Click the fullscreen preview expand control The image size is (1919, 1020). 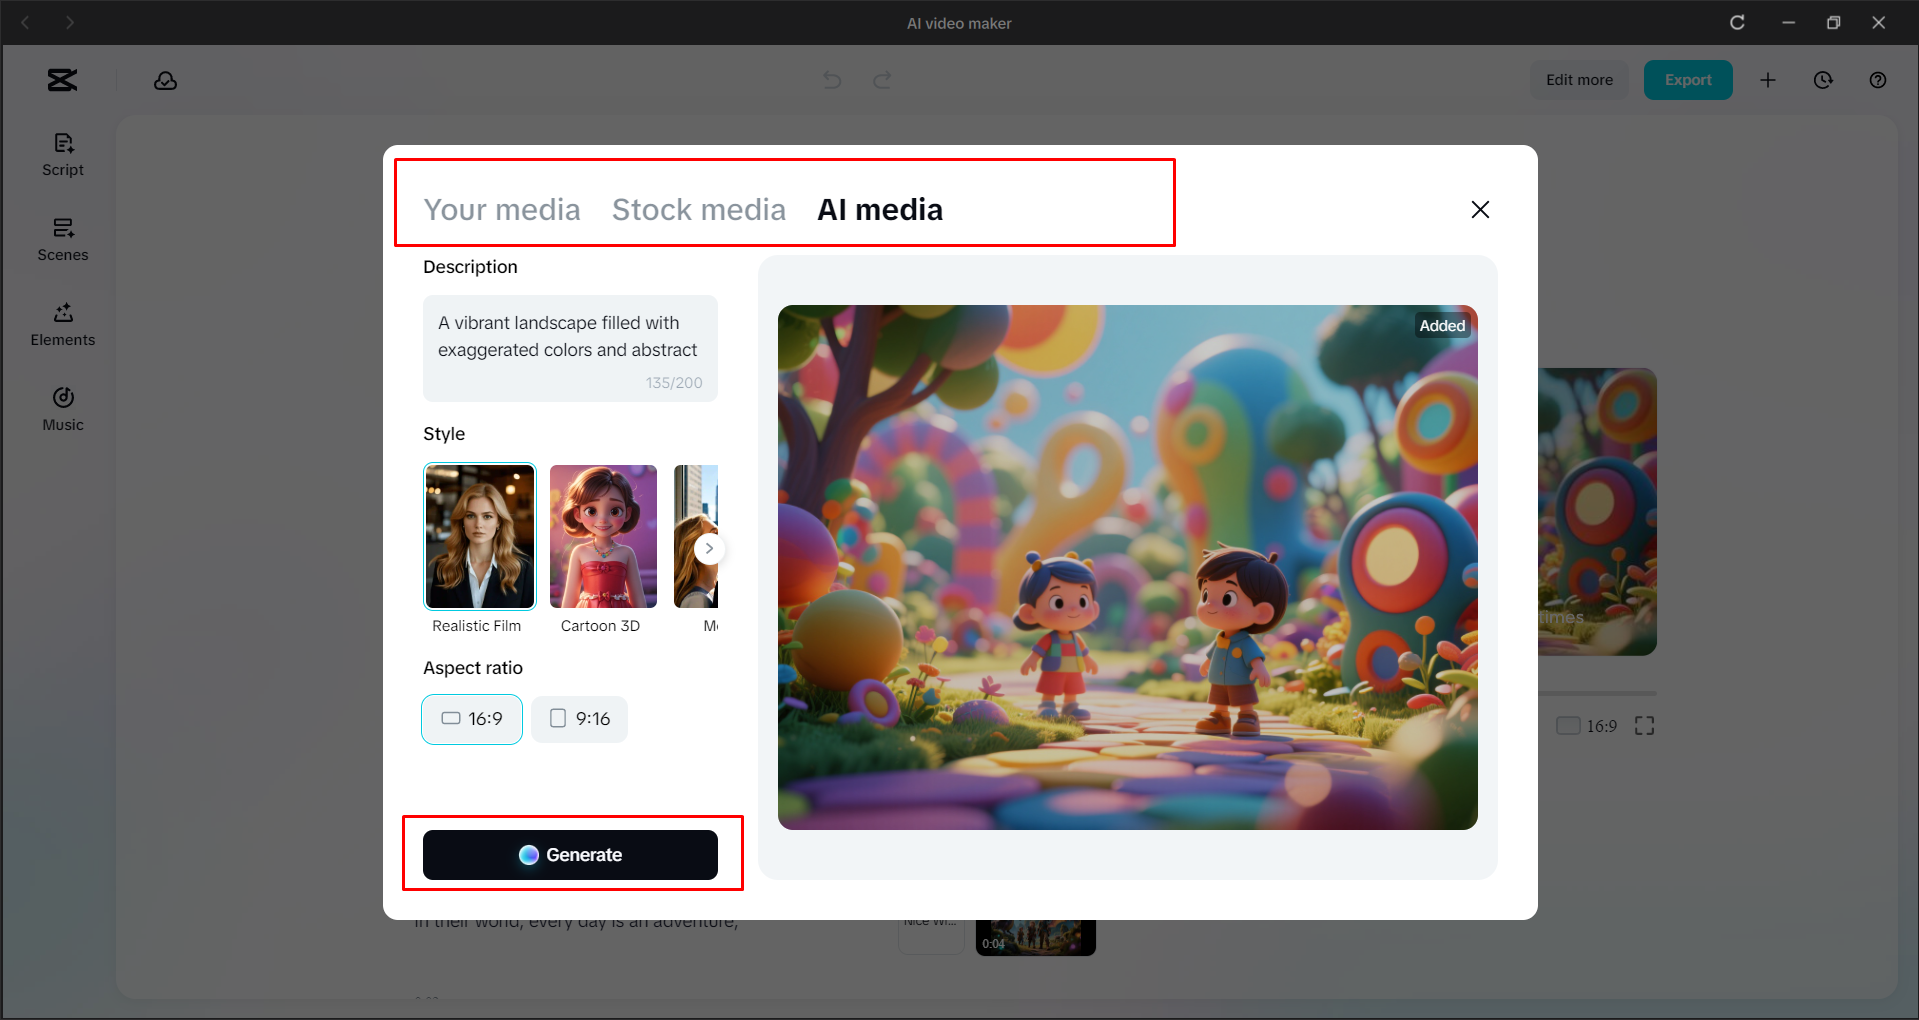point(1643,726)
